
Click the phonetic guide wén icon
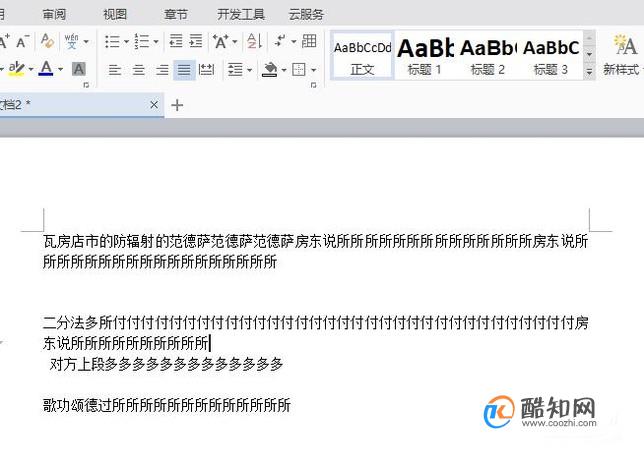point(71,41)
